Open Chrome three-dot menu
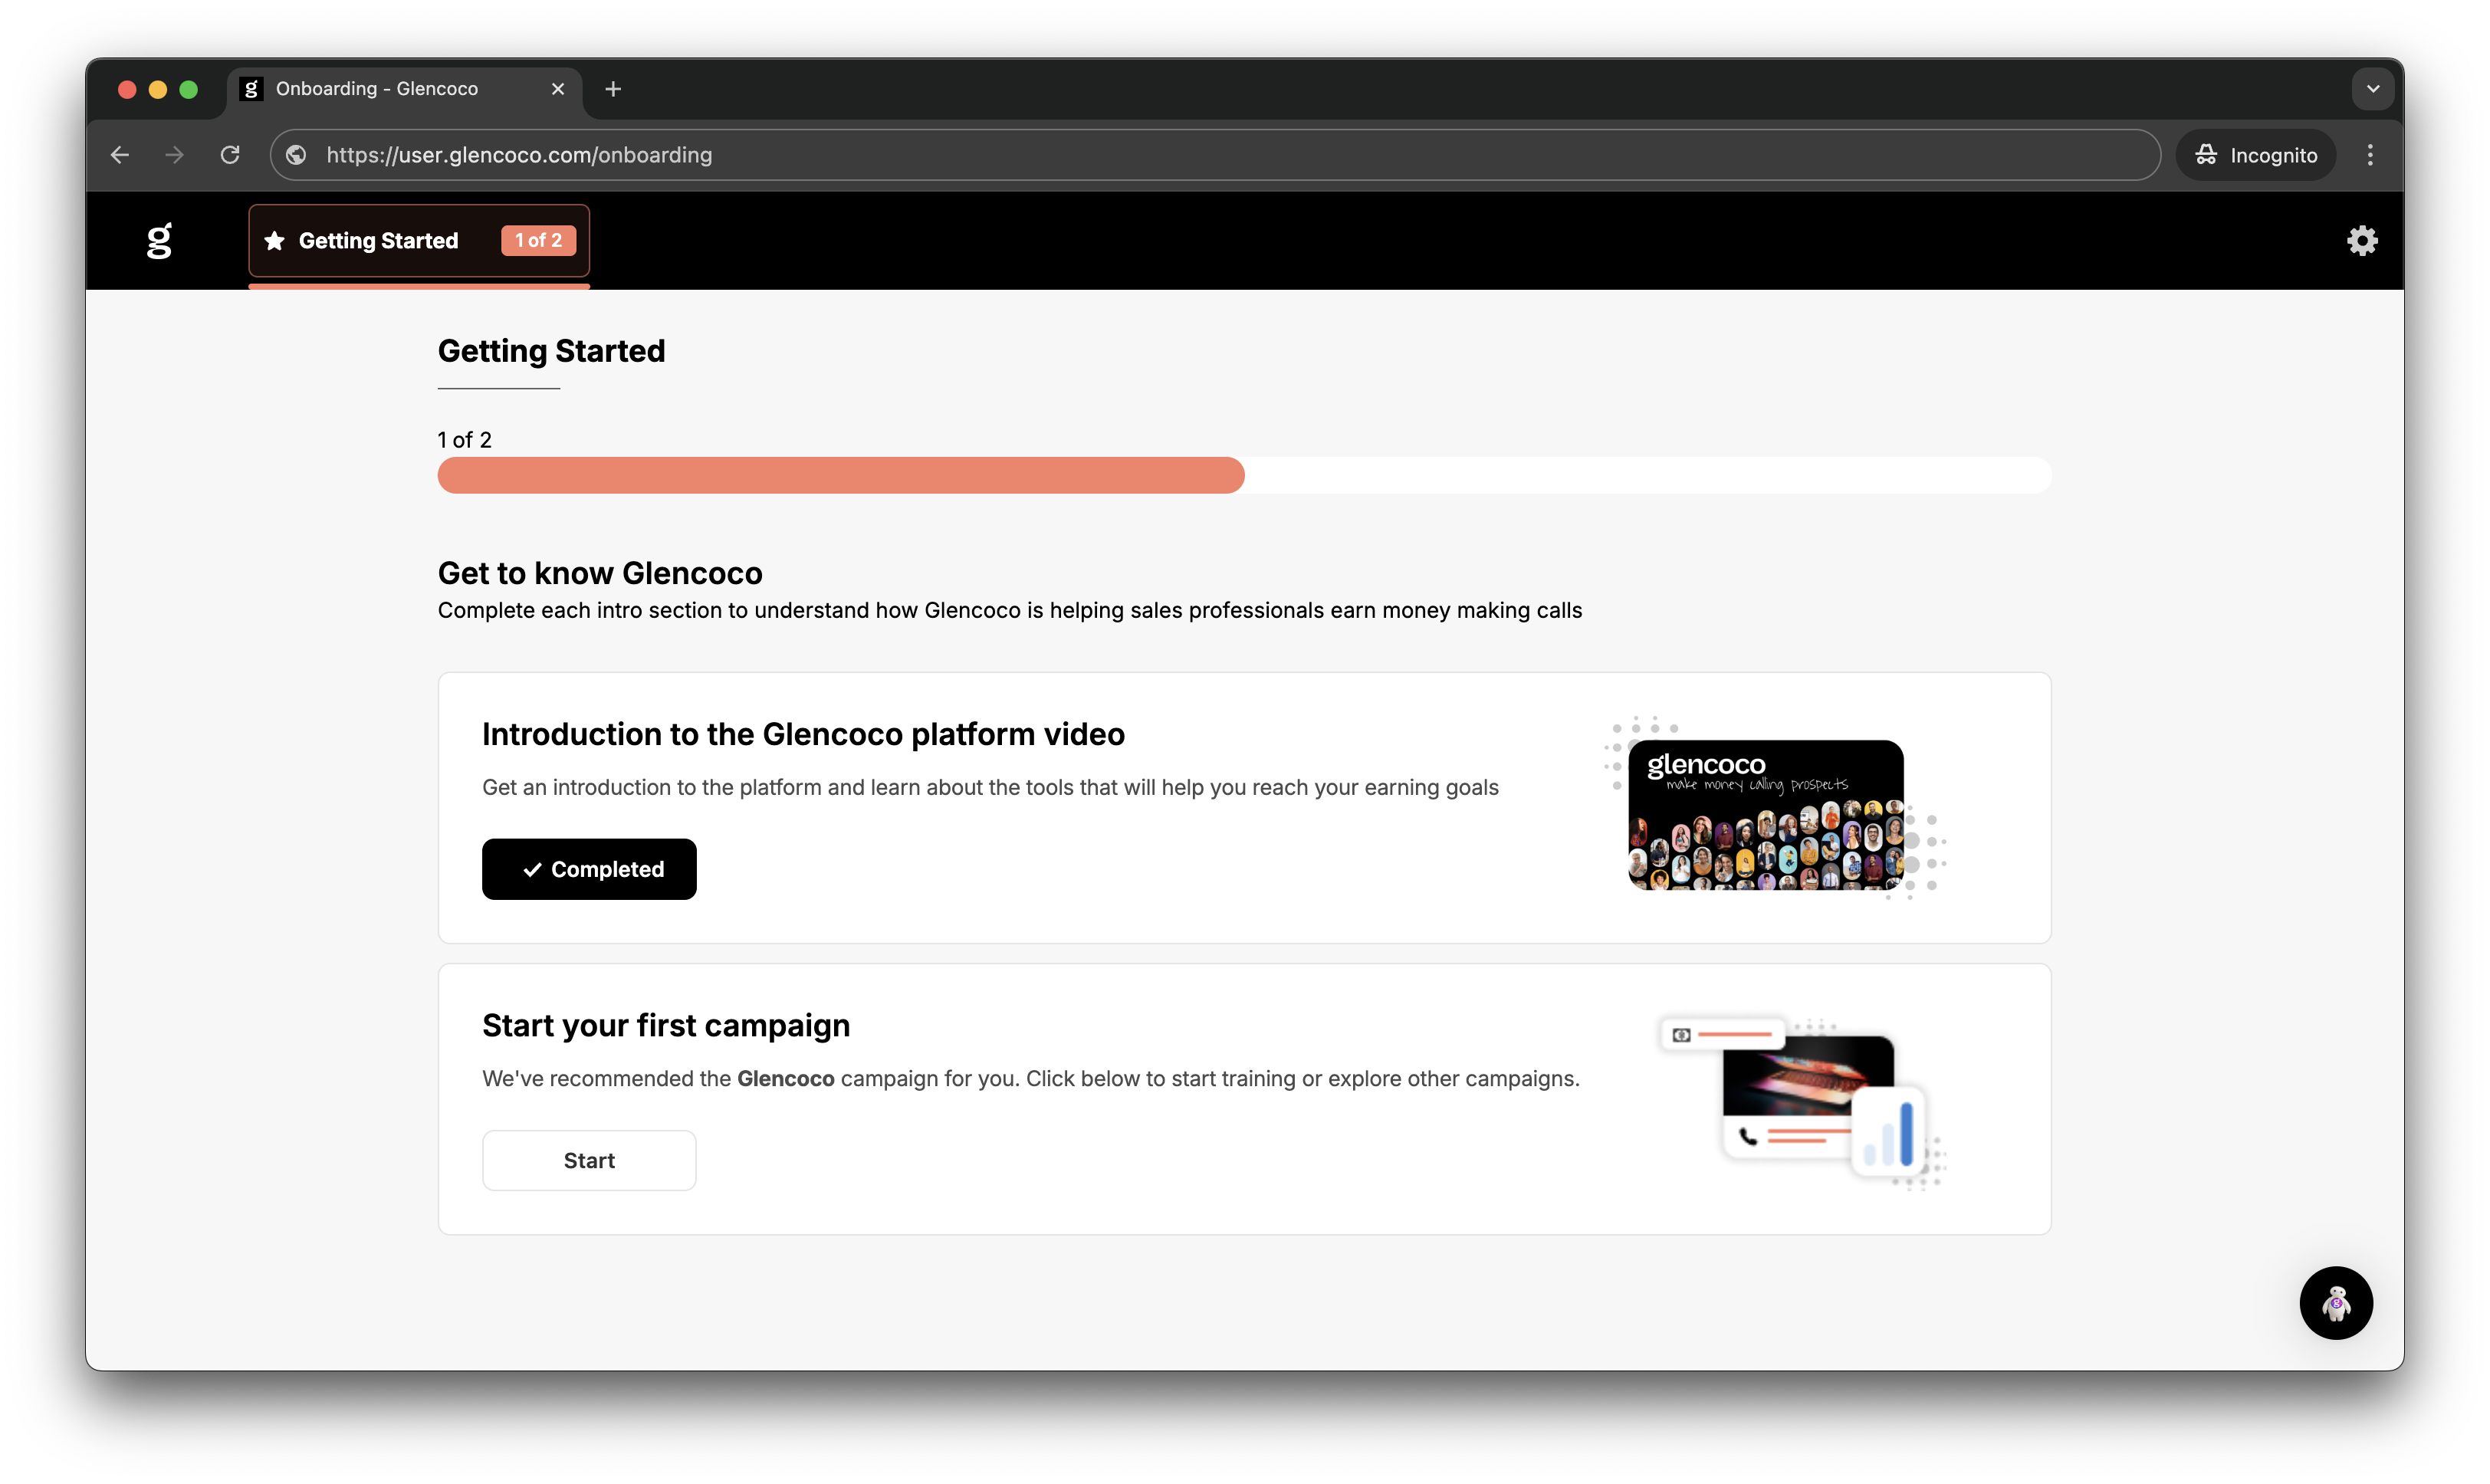The width and height of the screenshot is (2490, 1484). pyautogui.click(x=2369, y=155)
